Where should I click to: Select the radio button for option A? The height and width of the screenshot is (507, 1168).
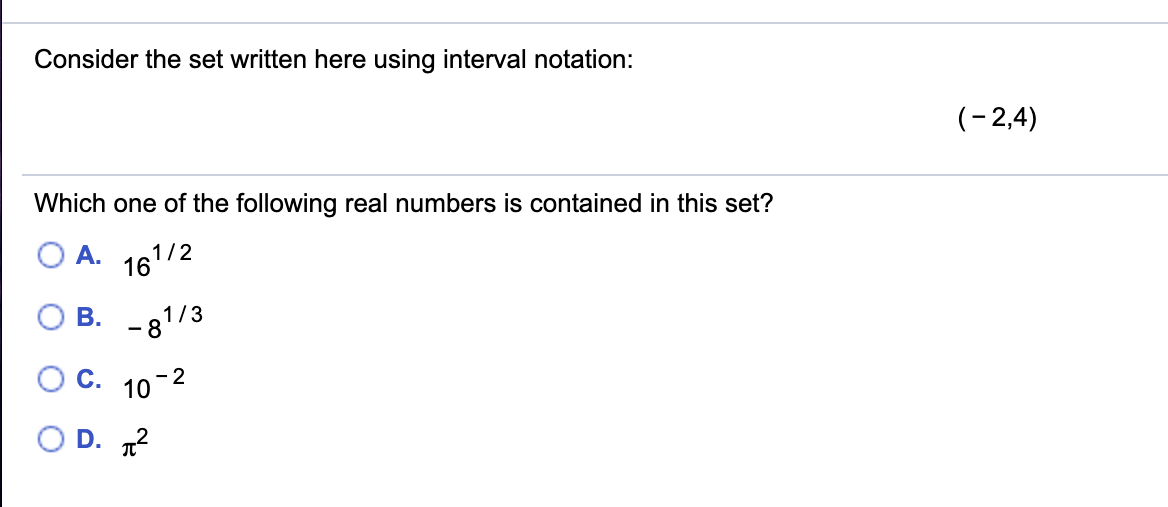click(52, 256)
